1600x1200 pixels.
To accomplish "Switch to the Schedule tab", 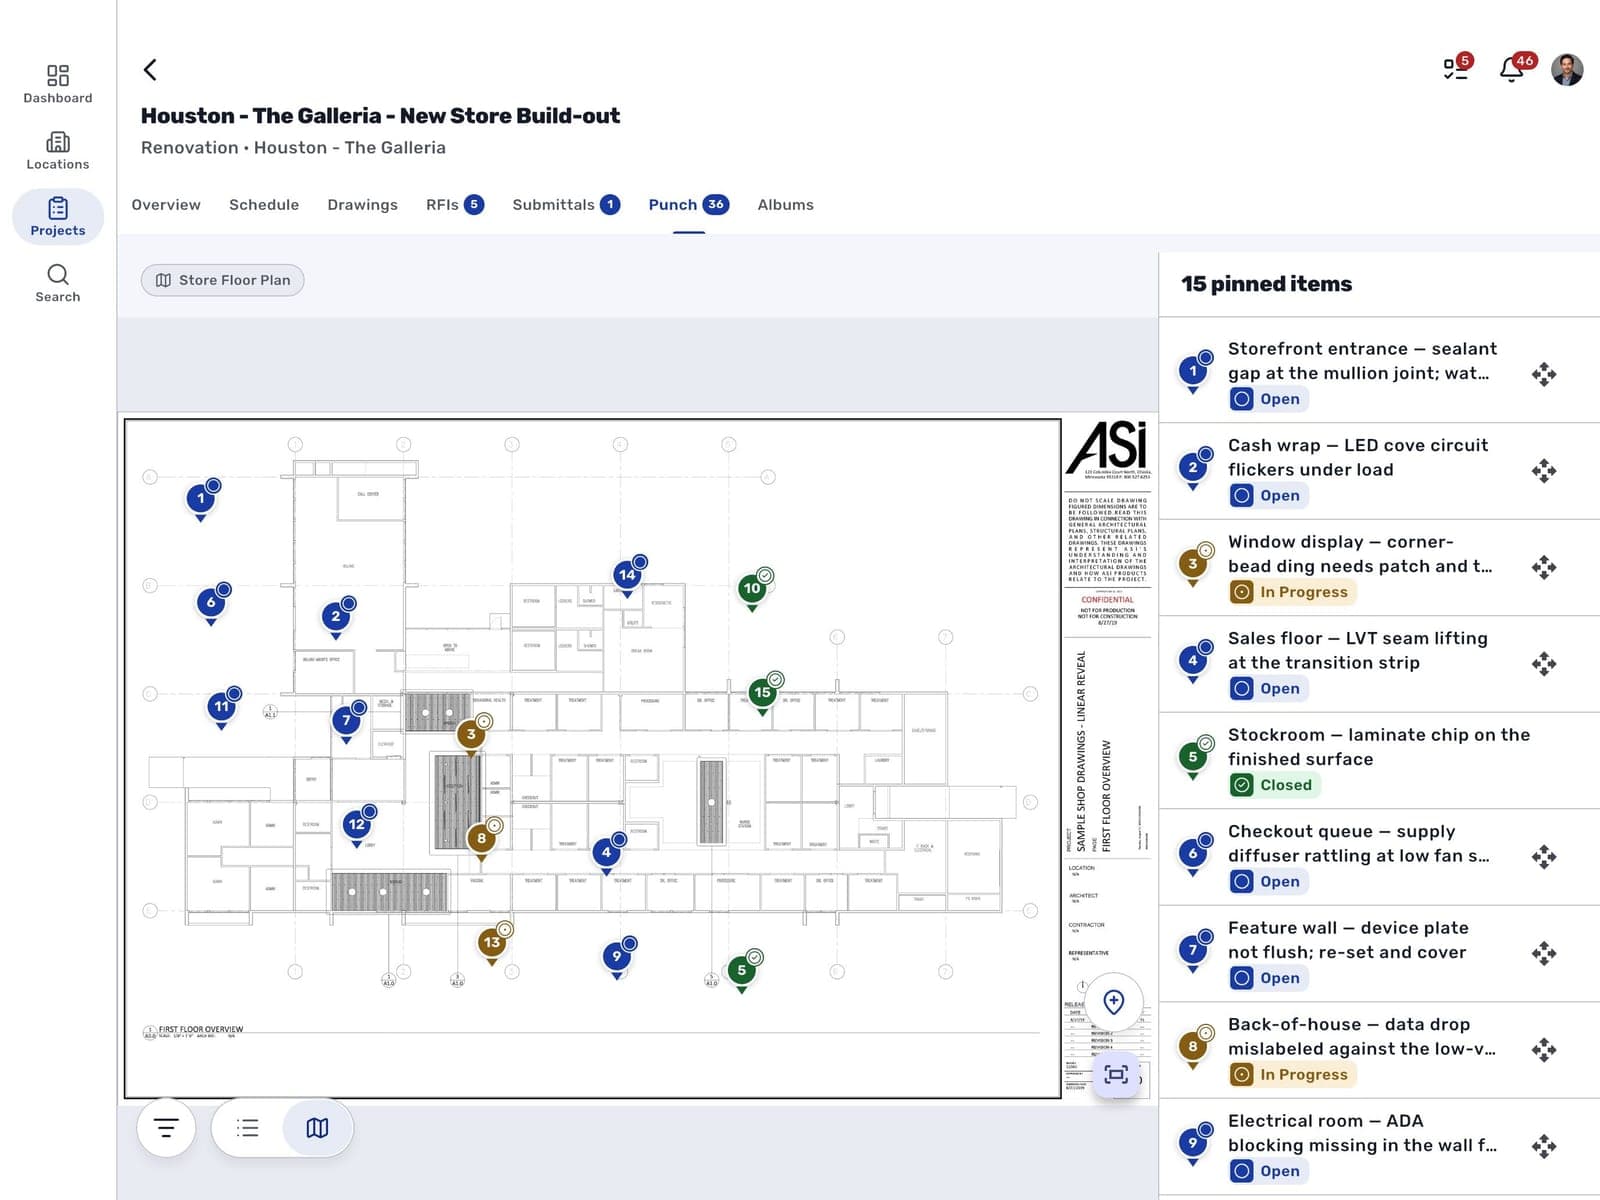I will 264,205.
